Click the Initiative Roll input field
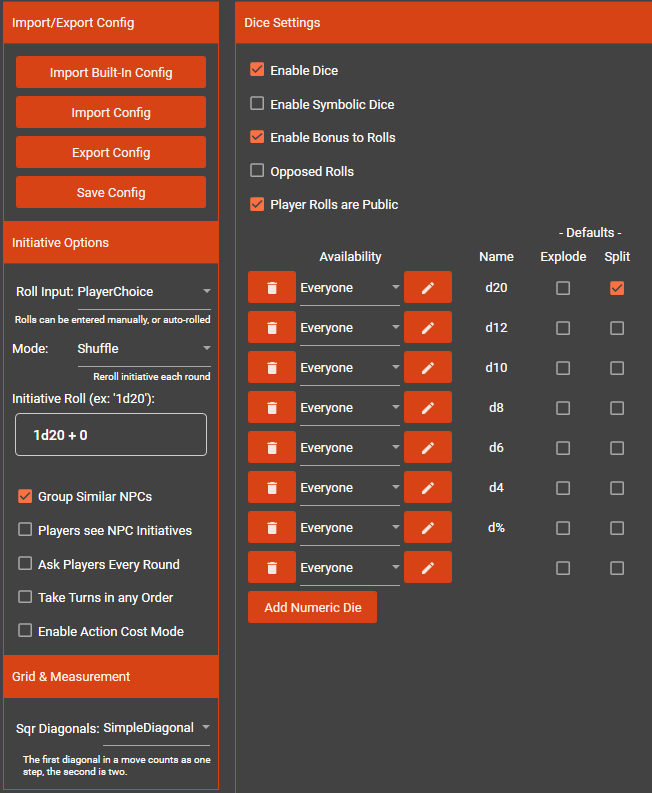The height and width of the screenshot is (793, 652). click(x=111, y=435)
